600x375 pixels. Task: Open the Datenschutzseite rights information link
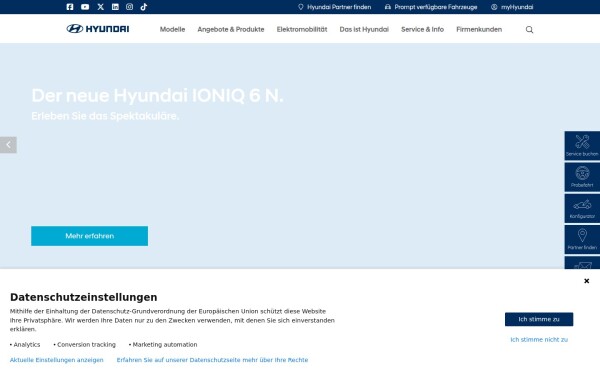tap(212, 360)
